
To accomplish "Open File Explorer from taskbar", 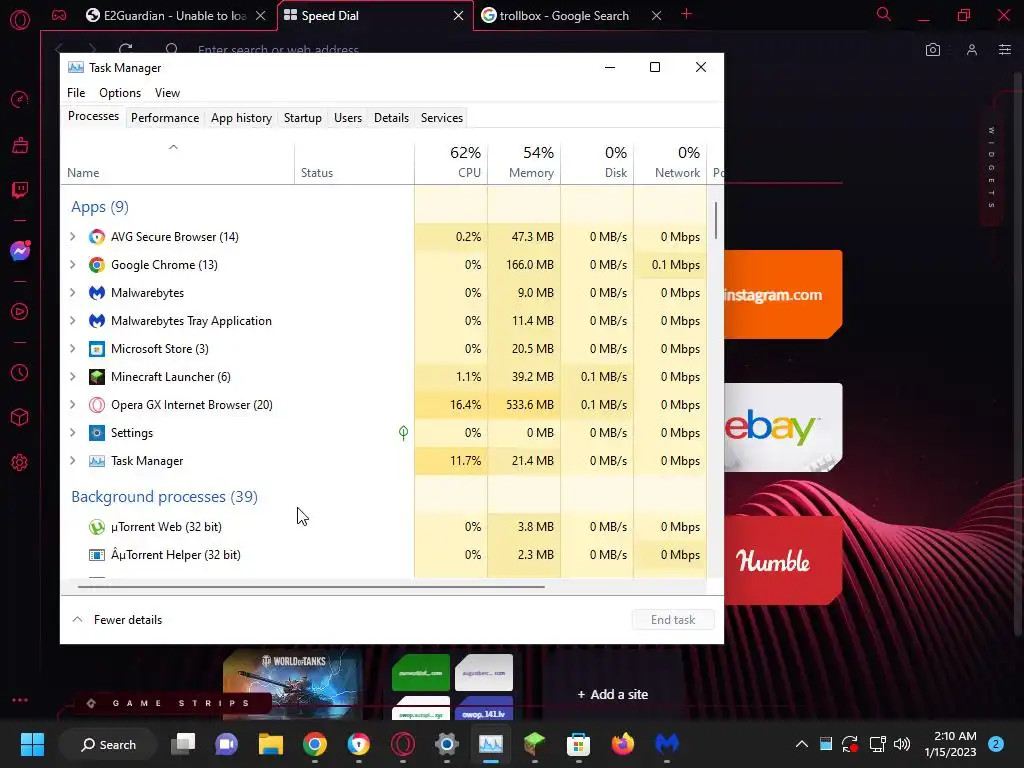I will pyautogui.click(x=270, y=744).
